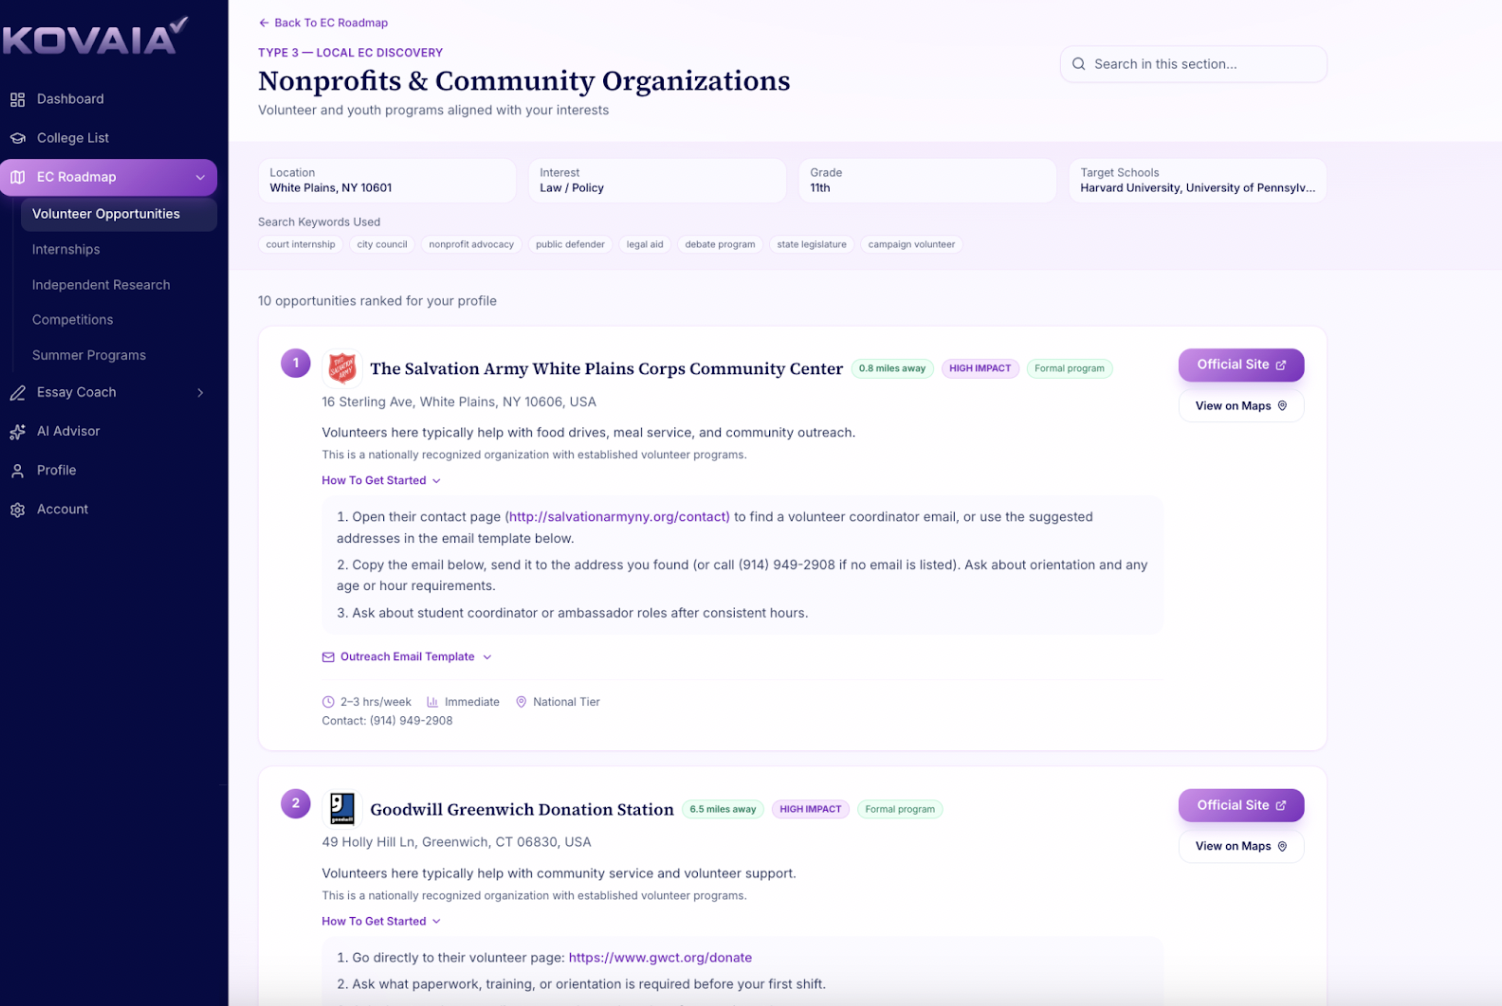Click the 6.5 miles away badge

pyautogui.click(x=723, y=810)
